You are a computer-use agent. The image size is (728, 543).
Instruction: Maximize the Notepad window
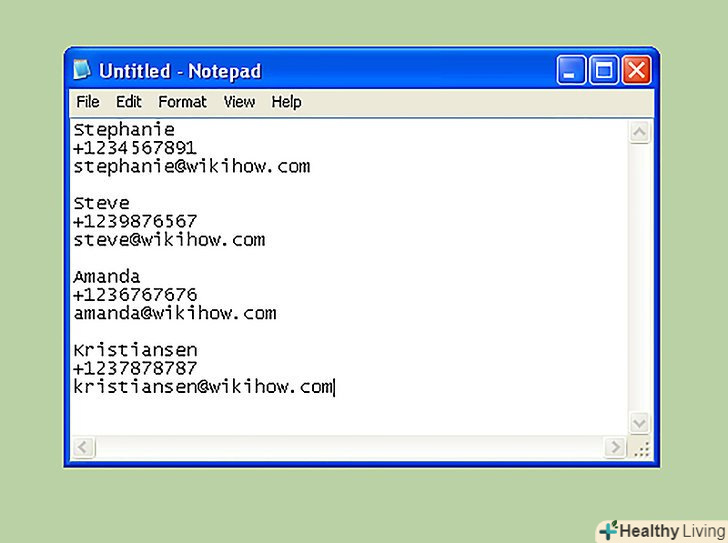(x=604, y=71)
